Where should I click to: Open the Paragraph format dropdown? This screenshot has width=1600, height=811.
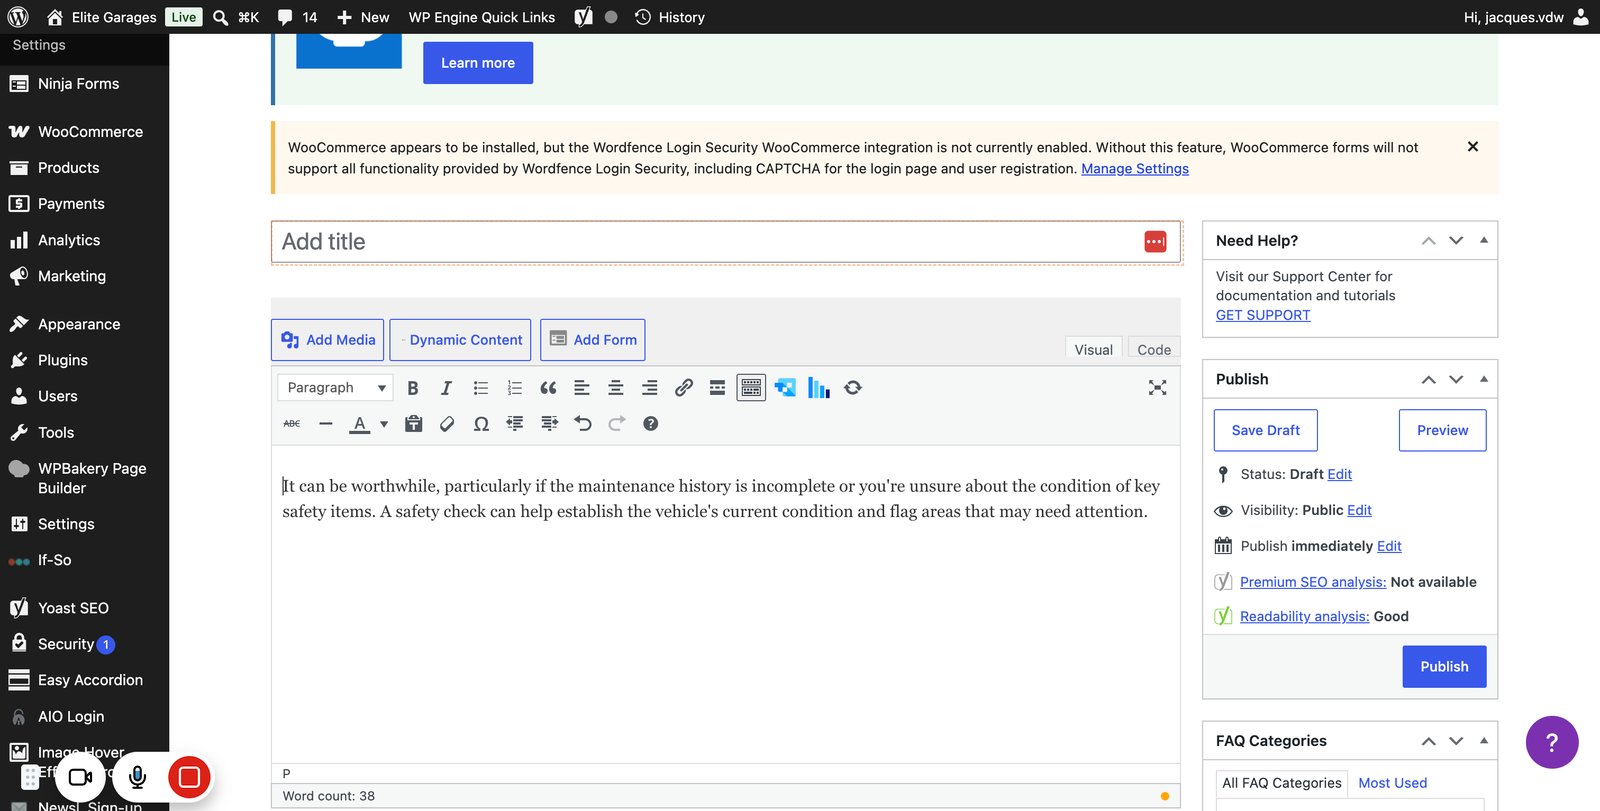335,388
